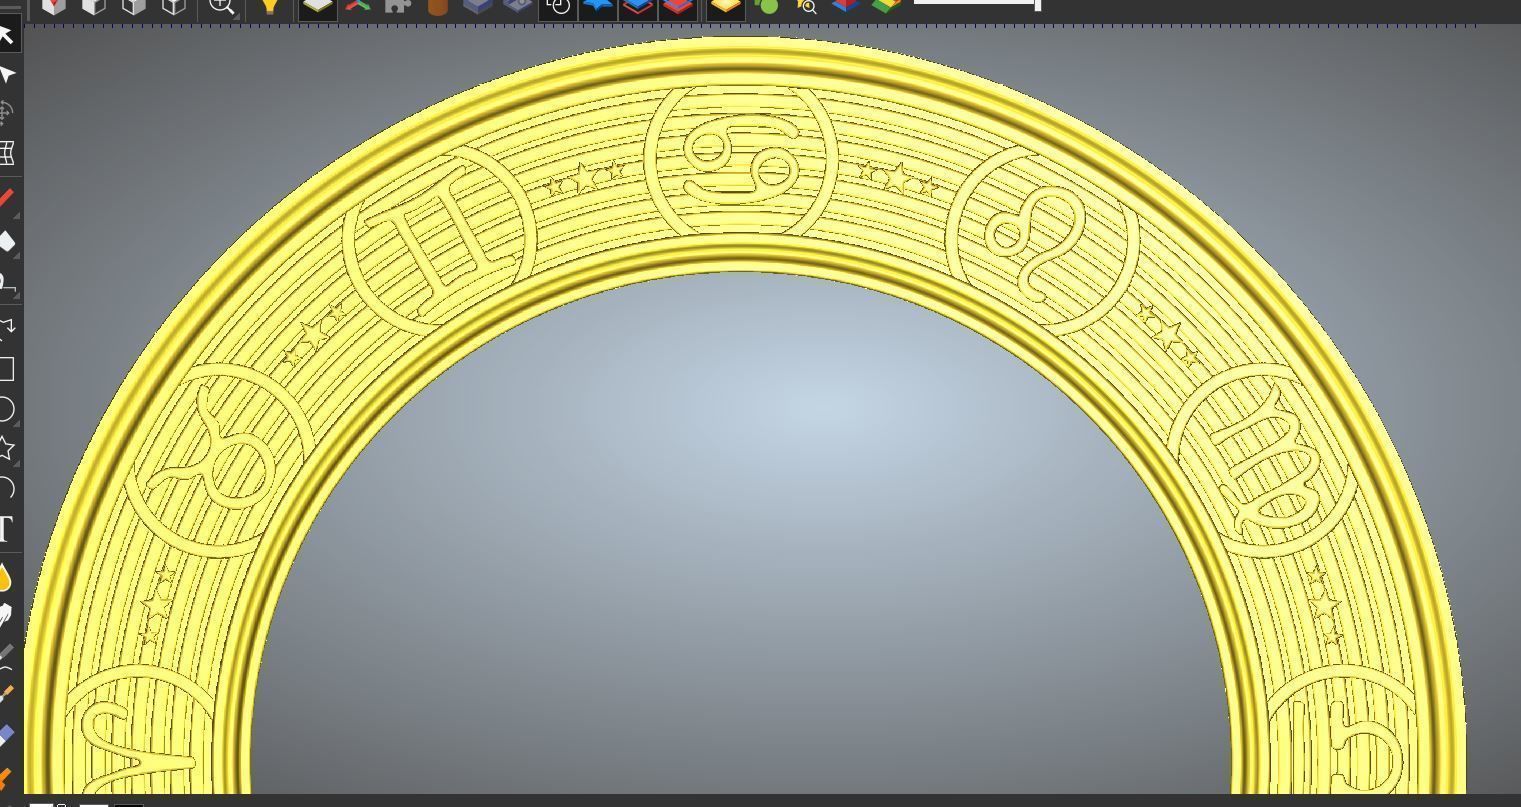This screenshot has width=1521, height=807.
Task: Click the Cancer symbol on the relief
Action: pyautogui.click(x=741, y=160)
